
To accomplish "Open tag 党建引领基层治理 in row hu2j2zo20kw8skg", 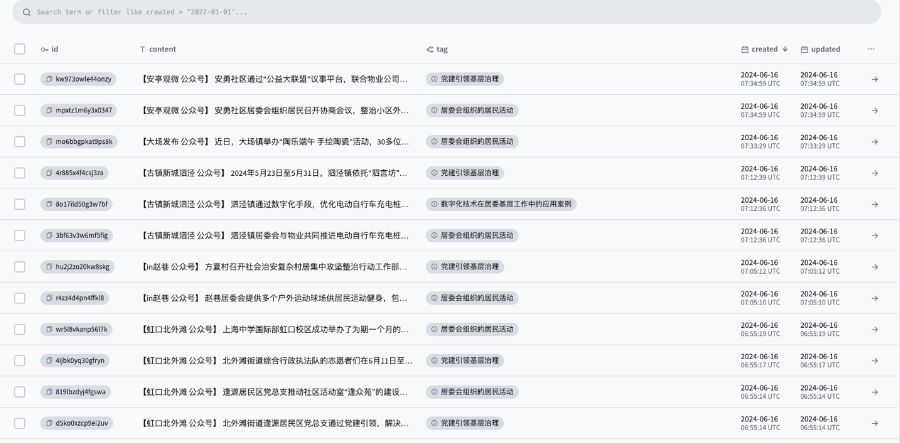I will pyautogui.click(x=465, y=267).
